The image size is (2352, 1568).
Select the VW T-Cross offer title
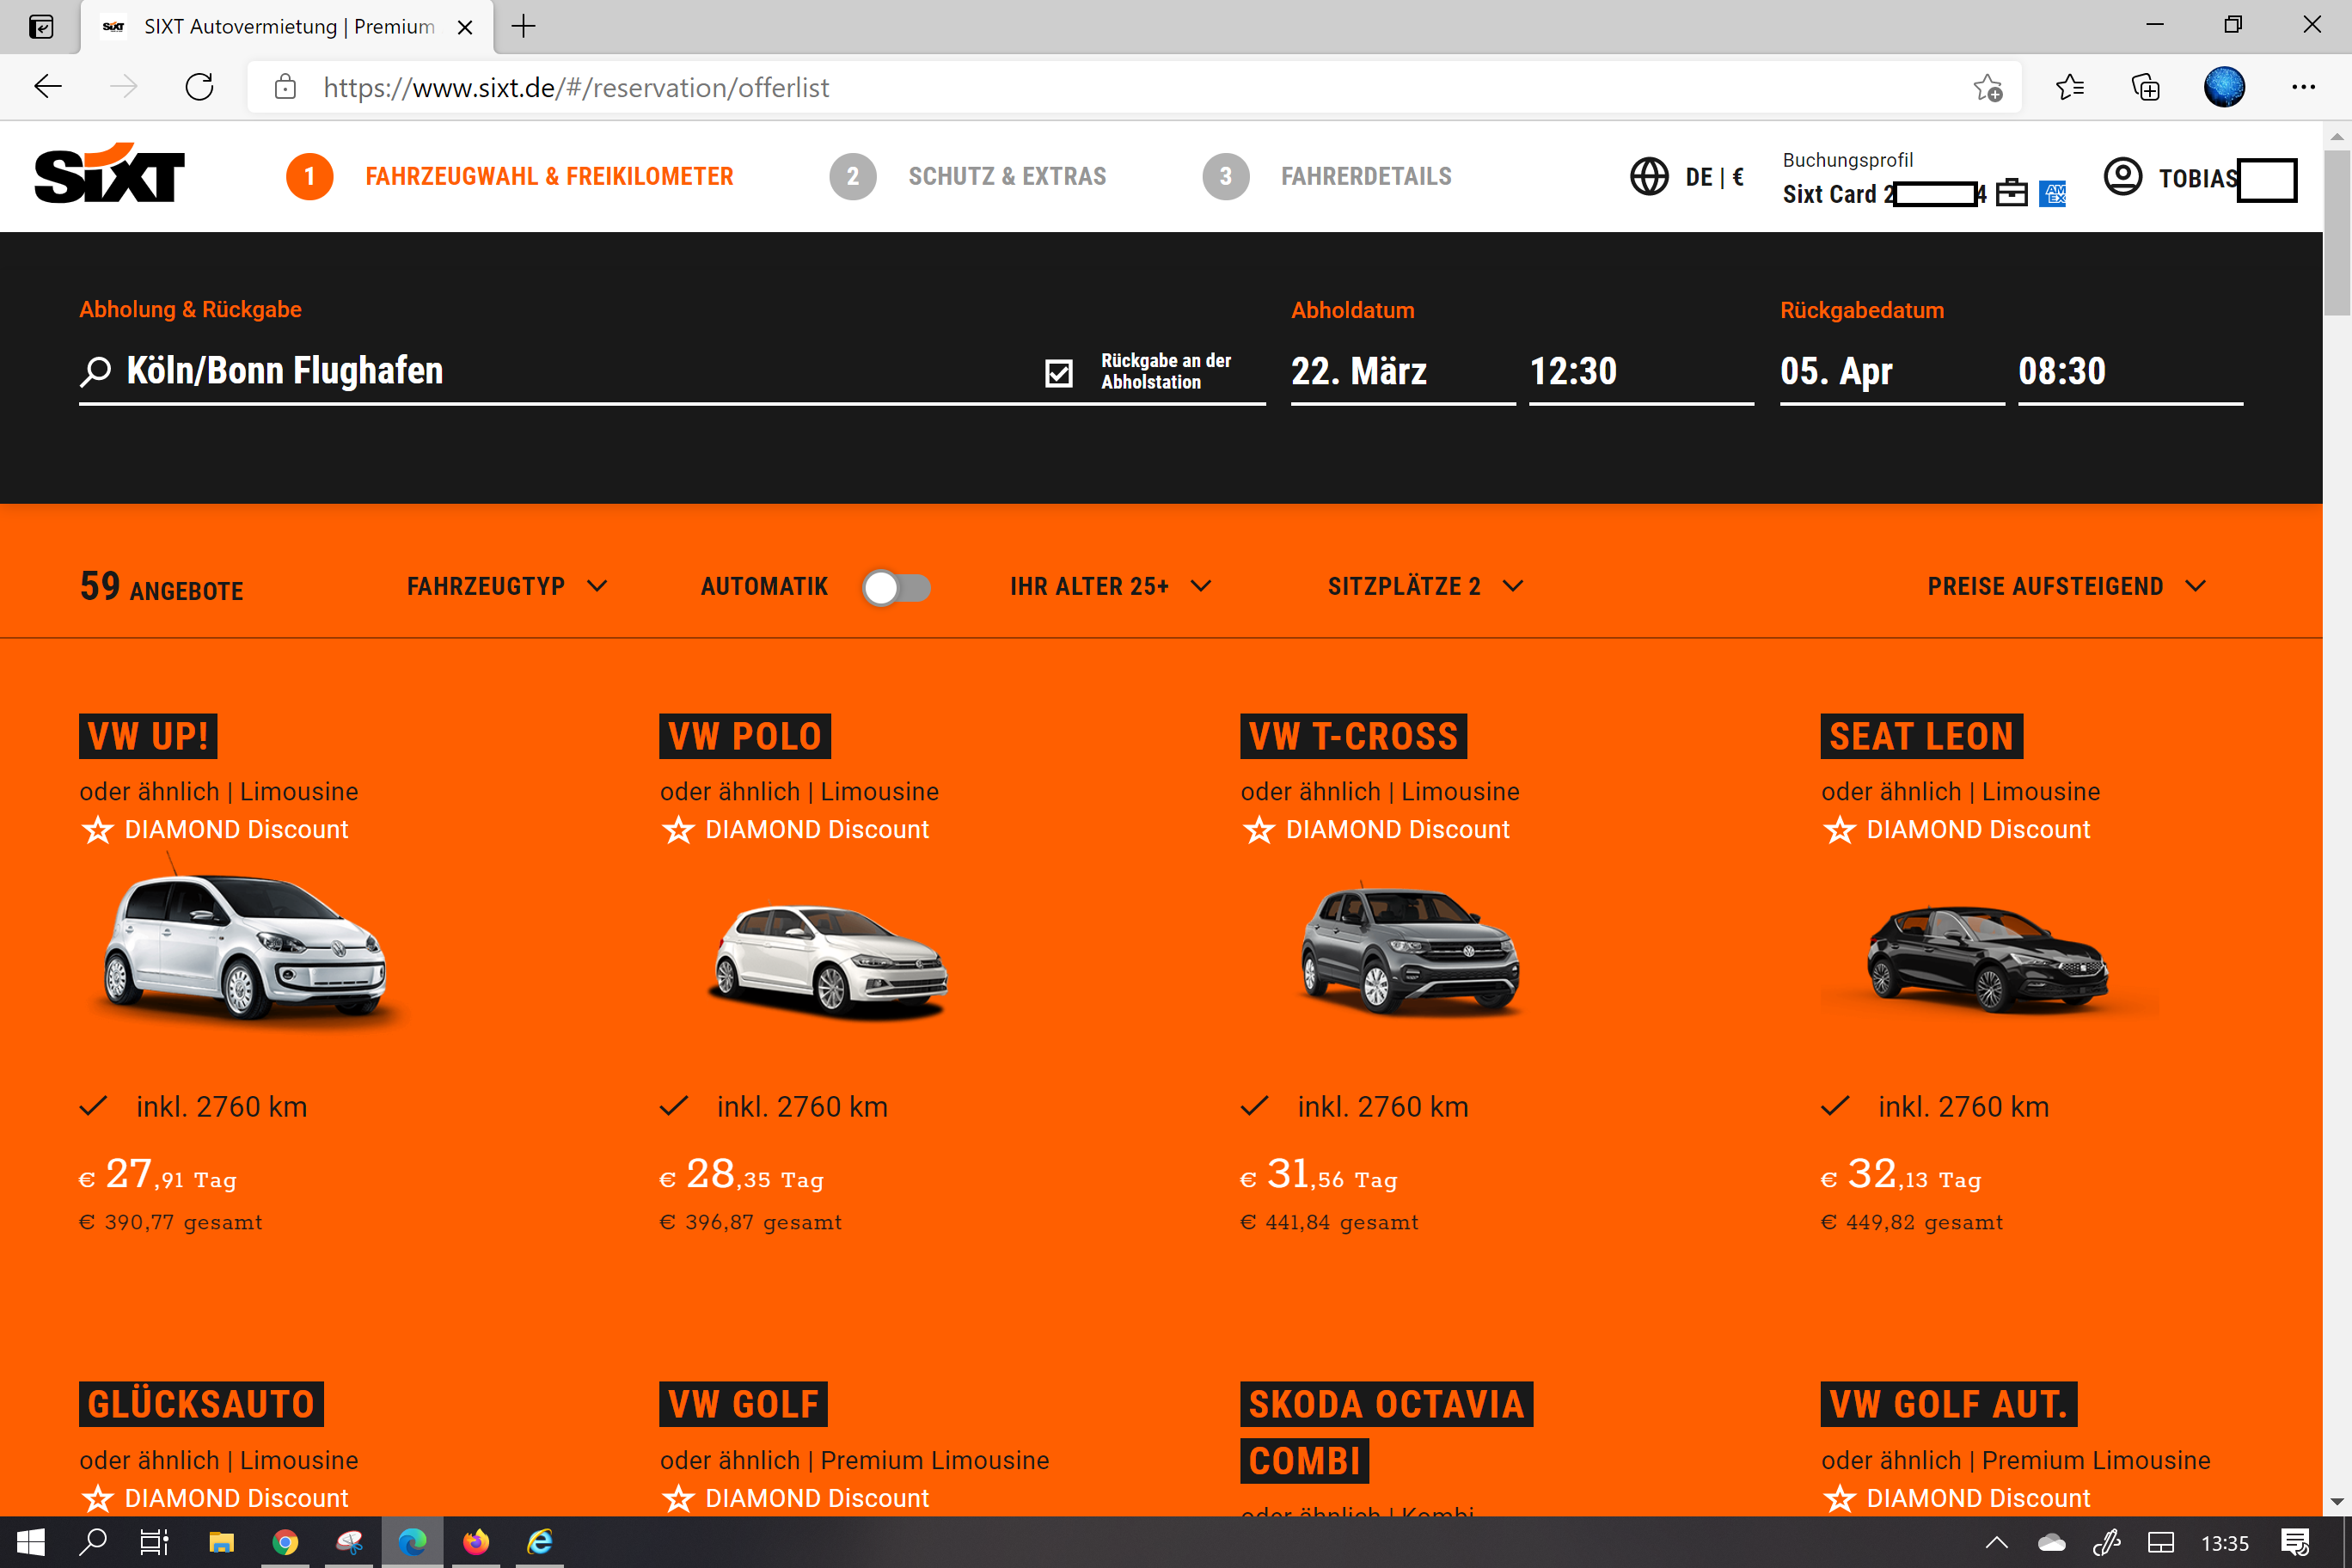pos(1353,736)
